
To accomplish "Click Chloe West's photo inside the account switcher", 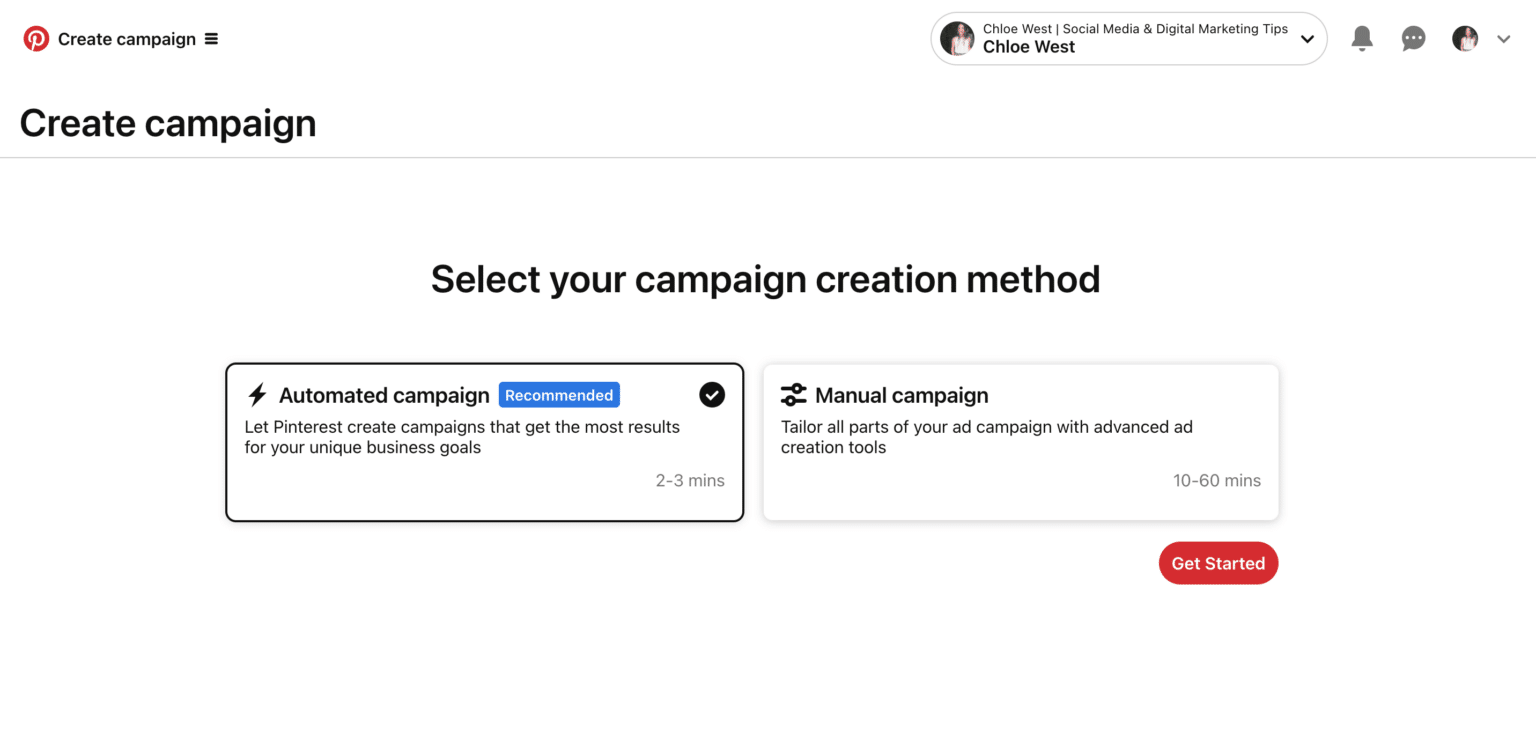I will [x=957, y=38].
